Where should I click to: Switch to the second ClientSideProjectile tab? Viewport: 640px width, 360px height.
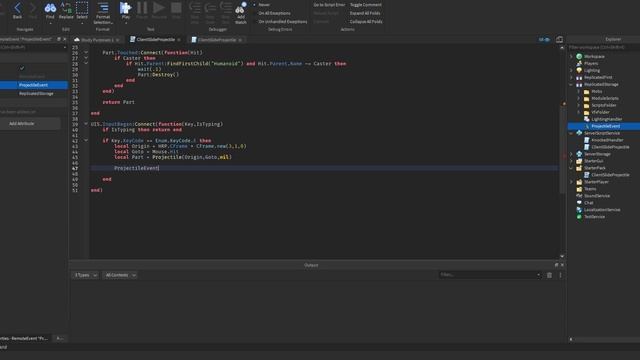click(x=217, y=40)
